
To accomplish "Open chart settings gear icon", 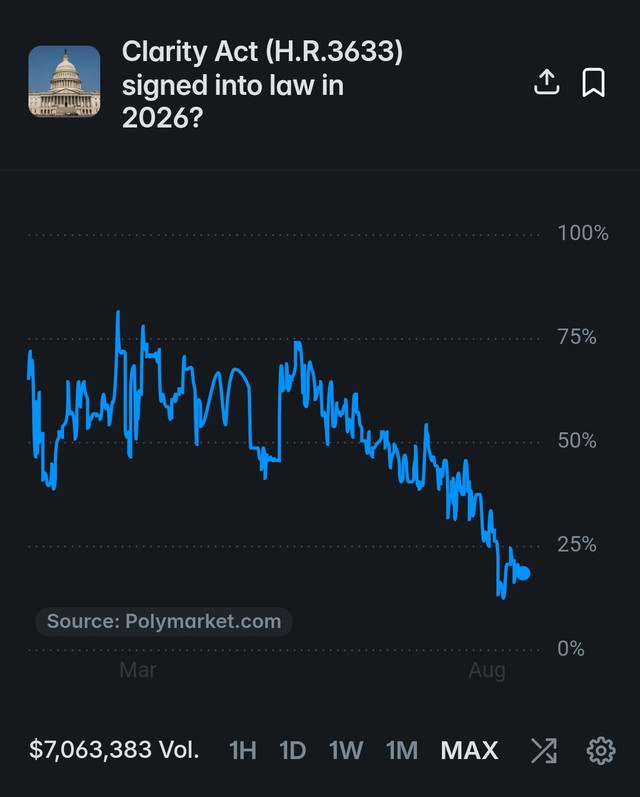I will pos(601,751).
